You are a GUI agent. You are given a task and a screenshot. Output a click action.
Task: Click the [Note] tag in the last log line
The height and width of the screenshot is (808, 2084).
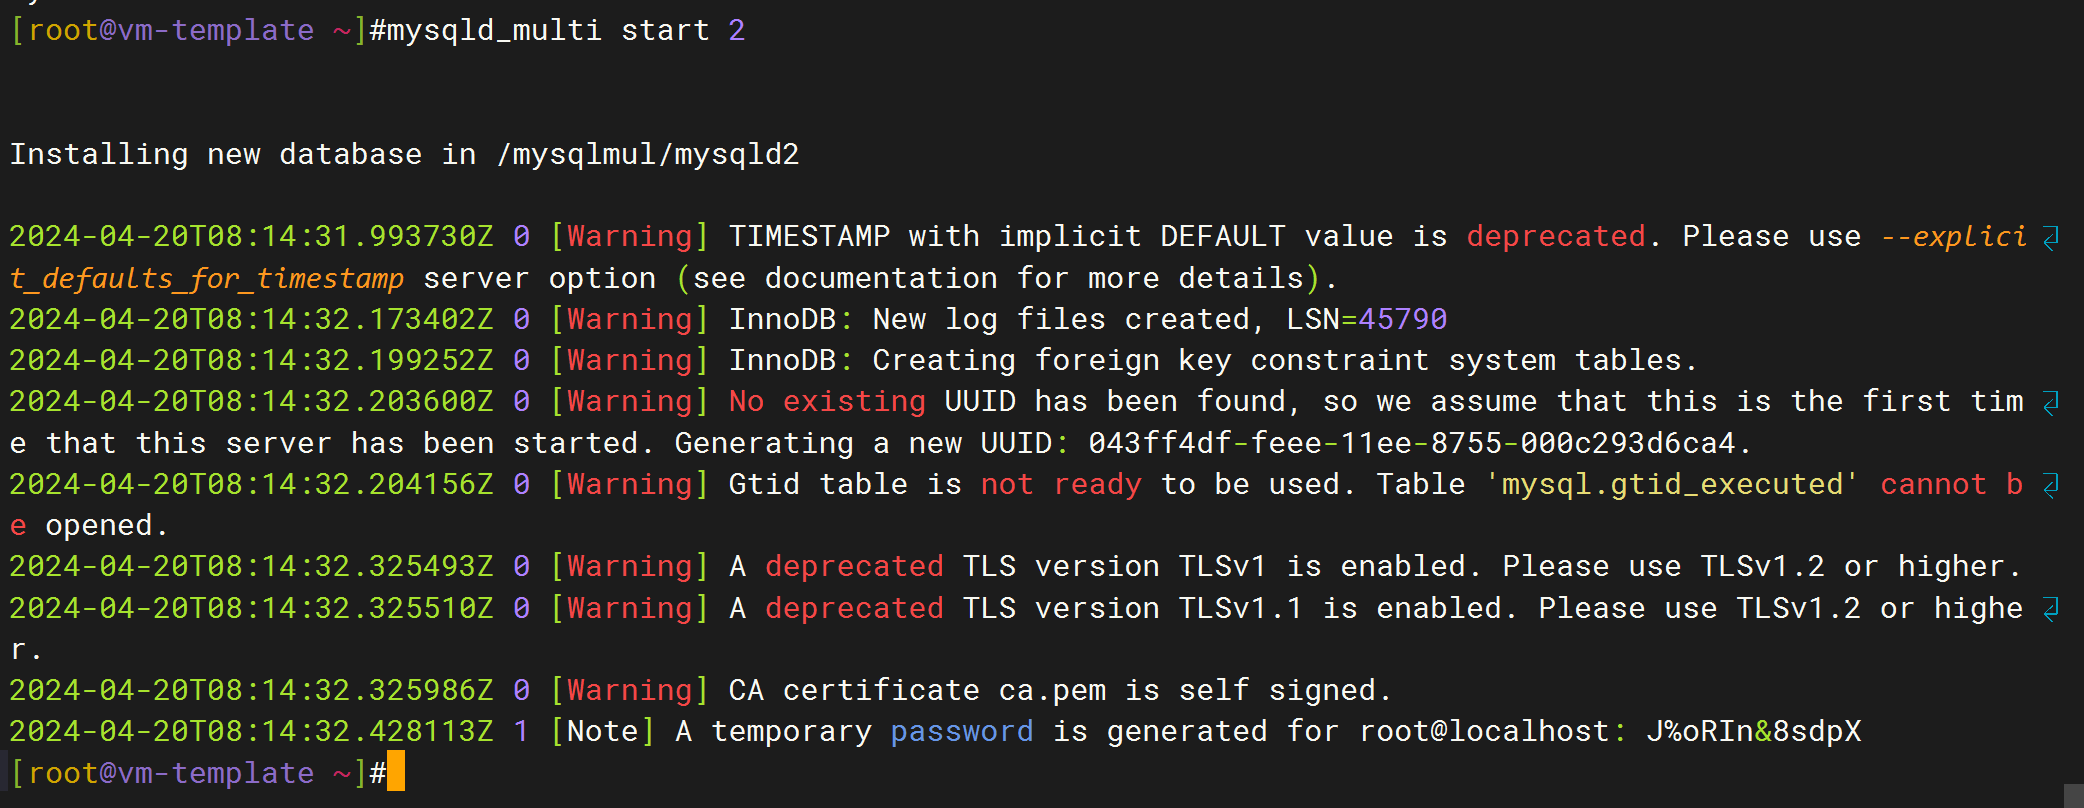coord(602,731)
